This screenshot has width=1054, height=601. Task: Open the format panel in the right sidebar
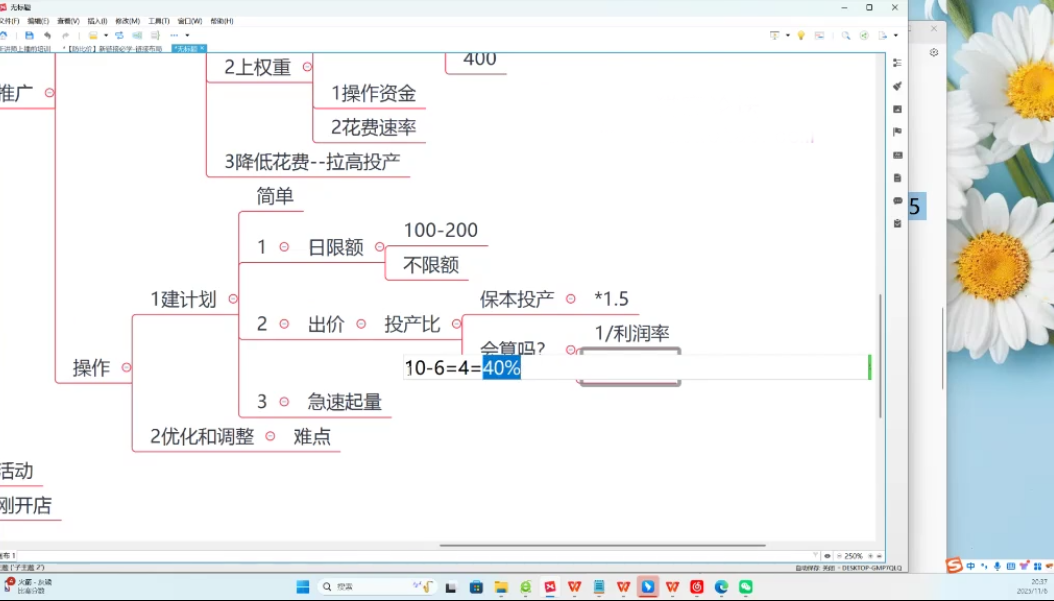pyautogui.click(x=897, y=62)
